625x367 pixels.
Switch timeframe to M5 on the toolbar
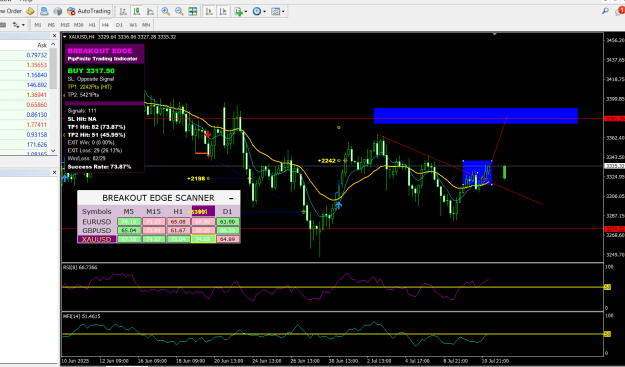pos(51,25)
